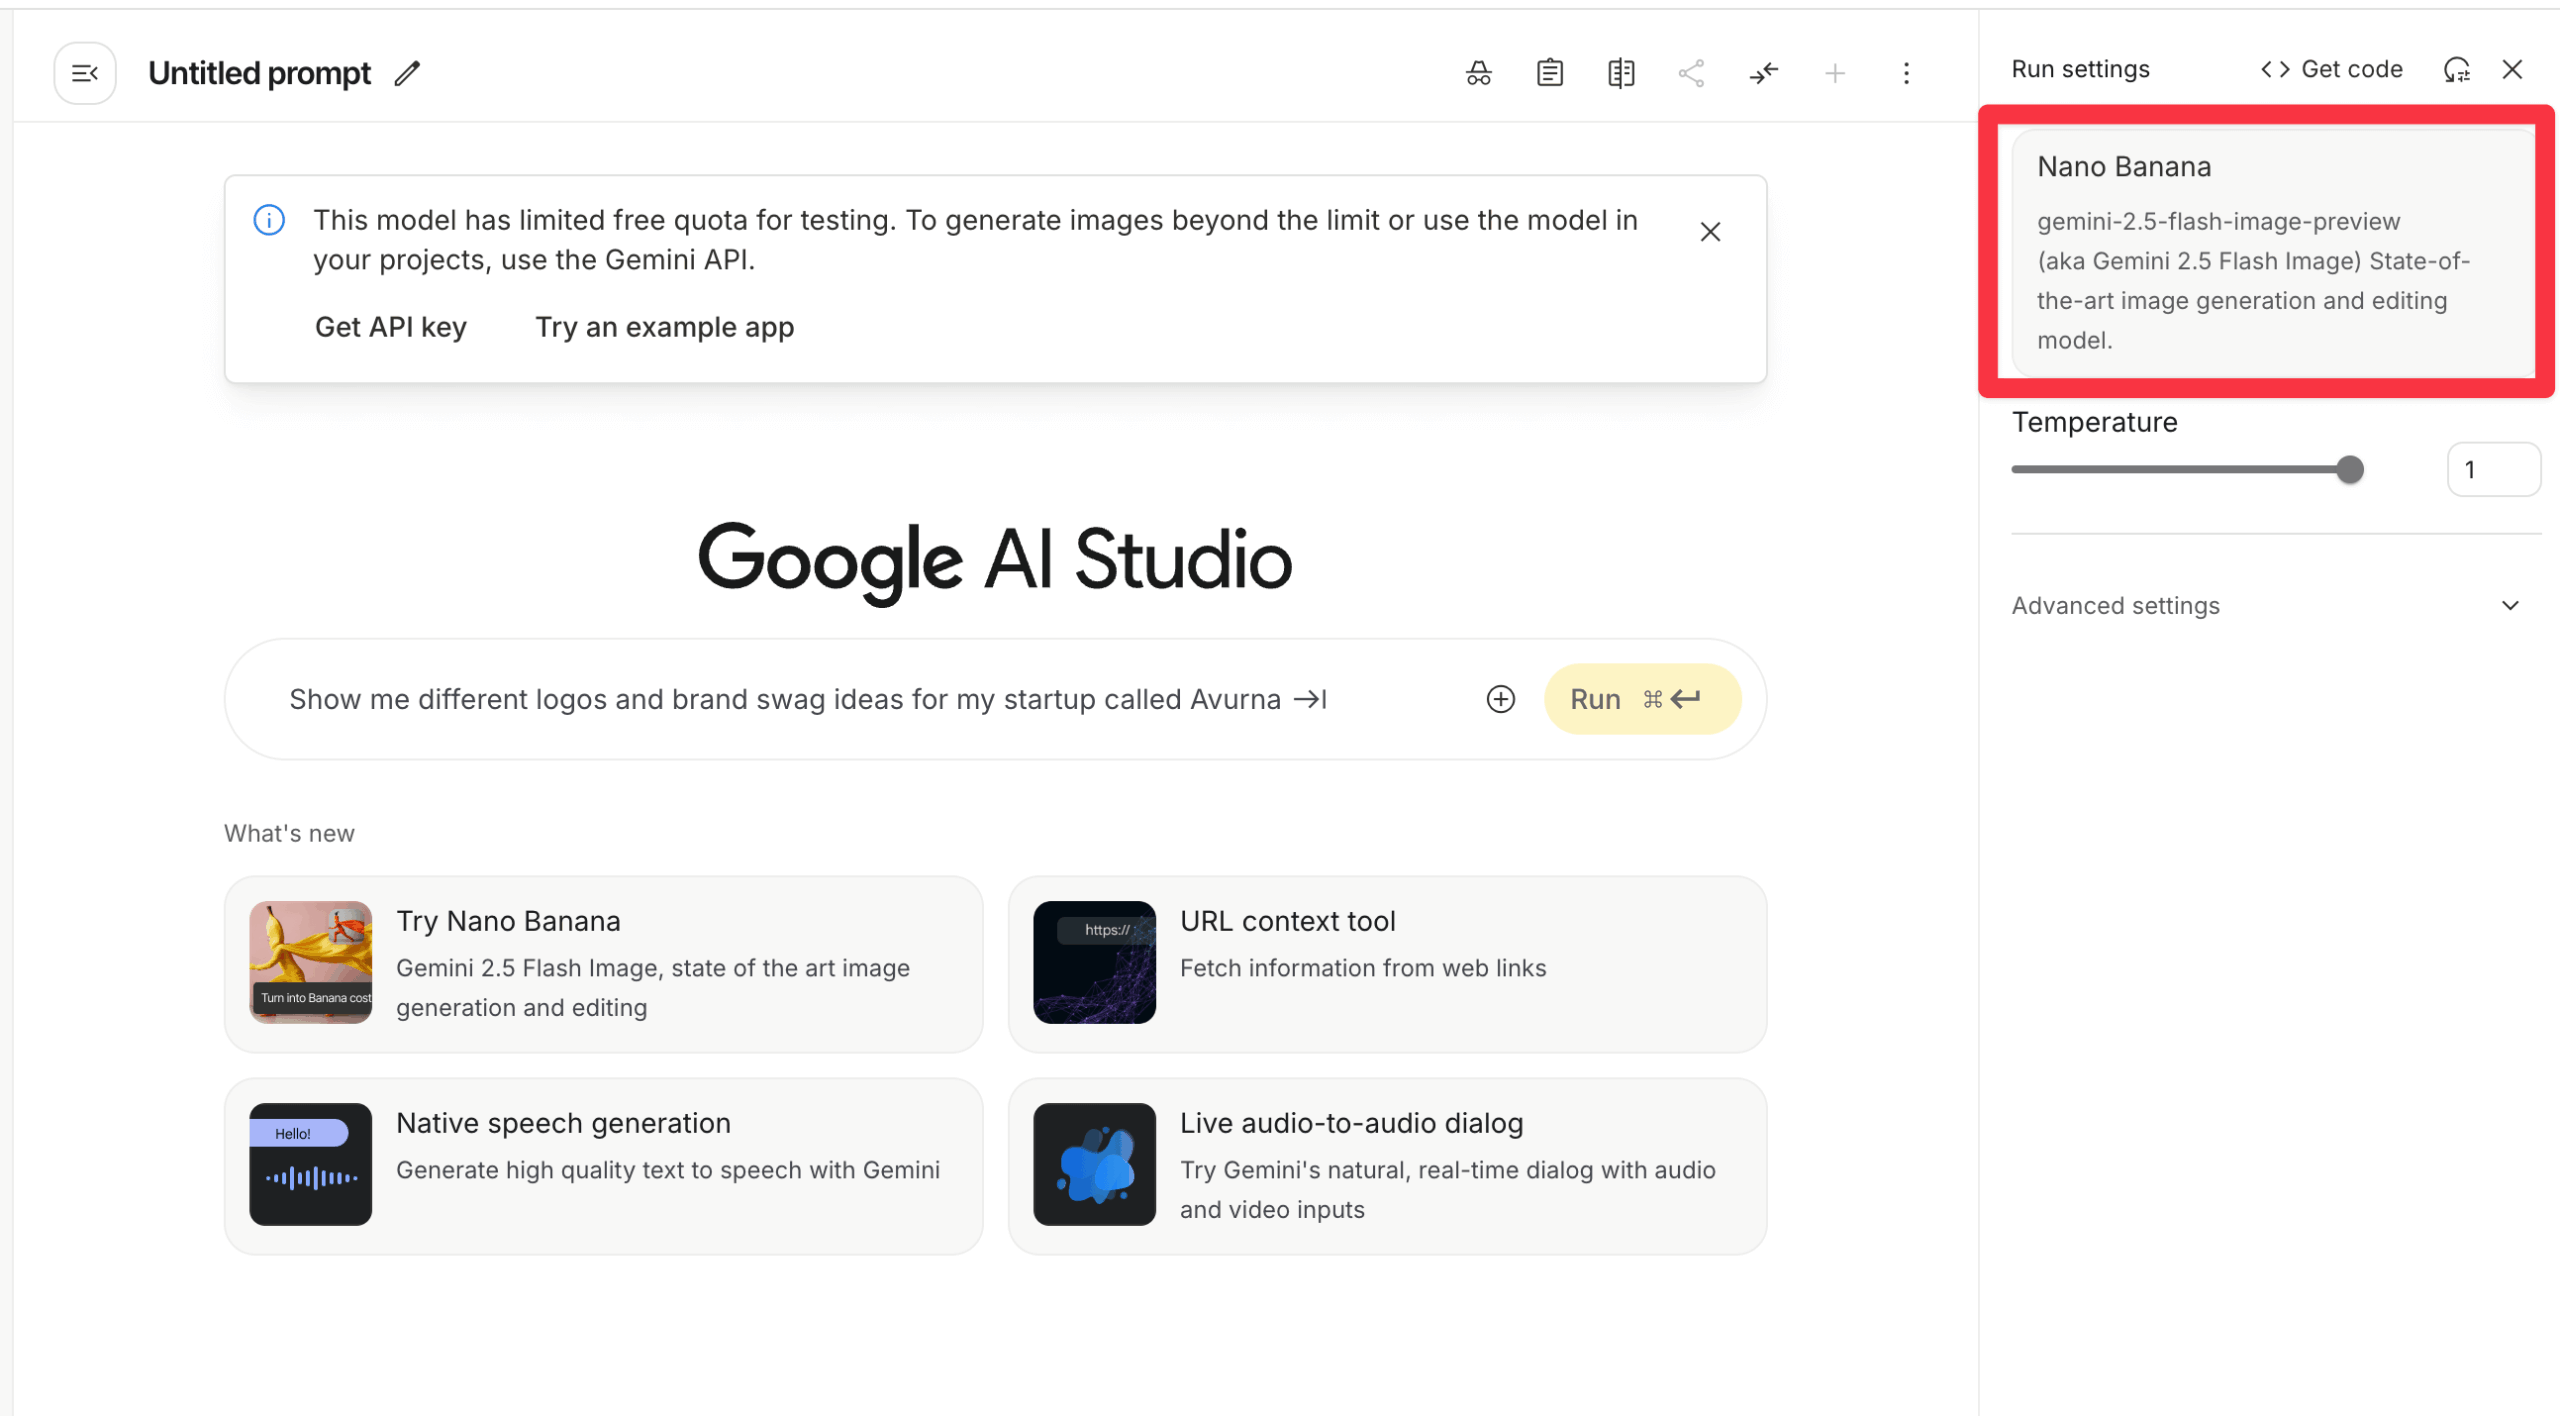This screenshot has width=2560, height=1416.
Task: Click the incognito temporary chat icon
Action: click(x=1478, y=73)
